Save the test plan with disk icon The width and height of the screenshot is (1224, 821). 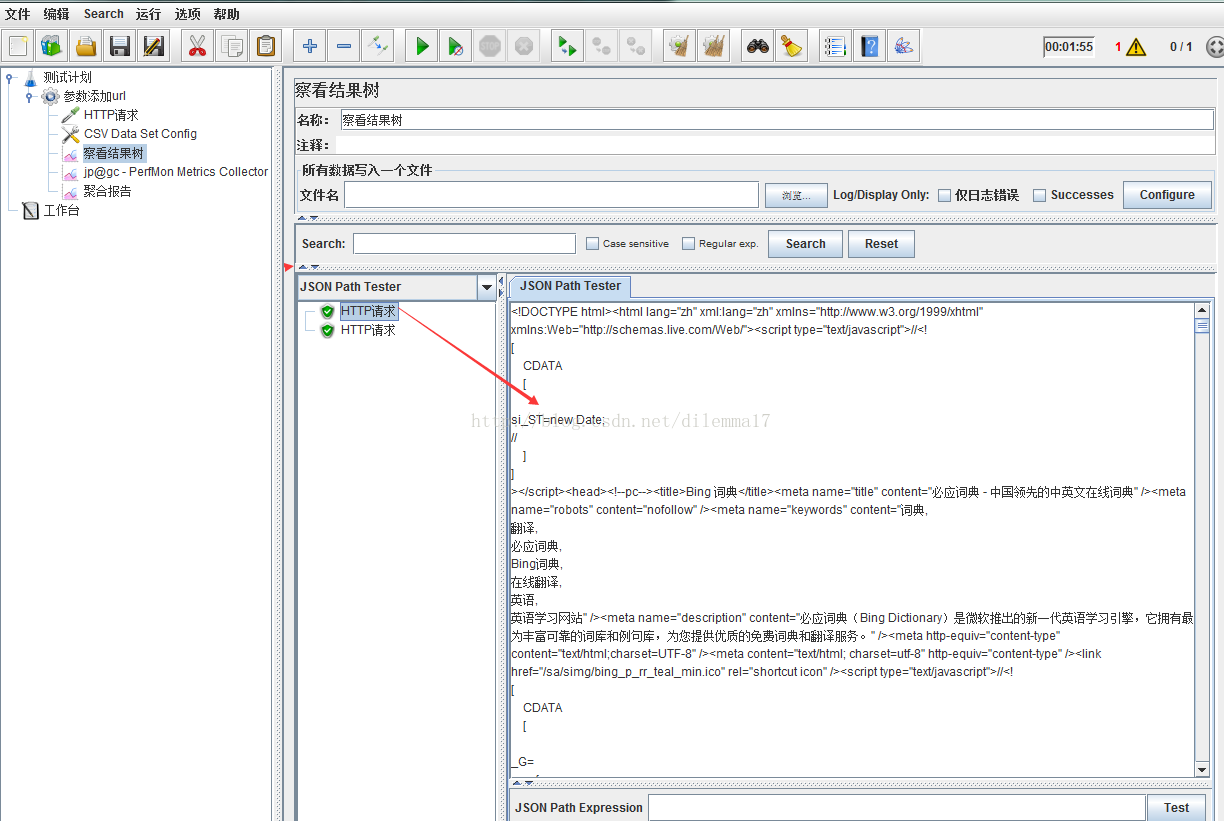(120, 46)
